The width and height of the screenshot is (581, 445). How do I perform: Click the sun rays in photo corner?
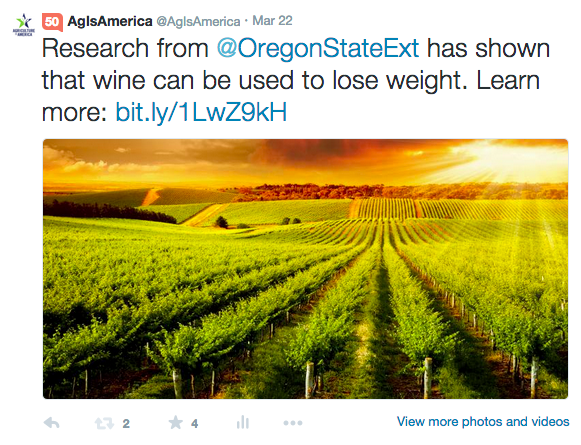pyautogui.click(x=519, y=161)
